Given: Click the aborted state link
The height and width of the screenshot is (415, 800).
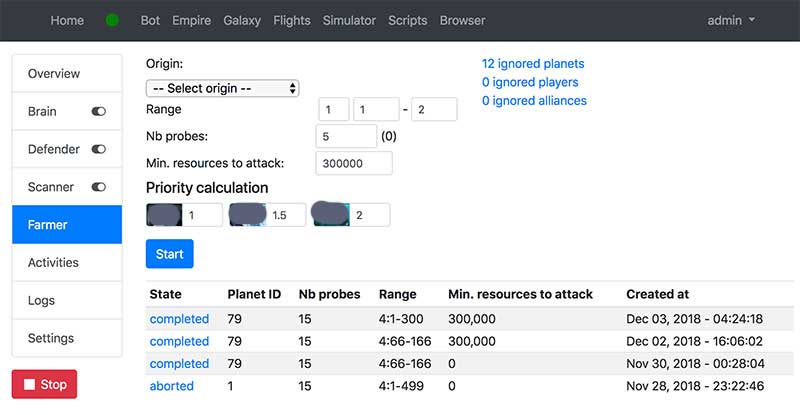Looking at the screenshot, I should tap(172, 385).
